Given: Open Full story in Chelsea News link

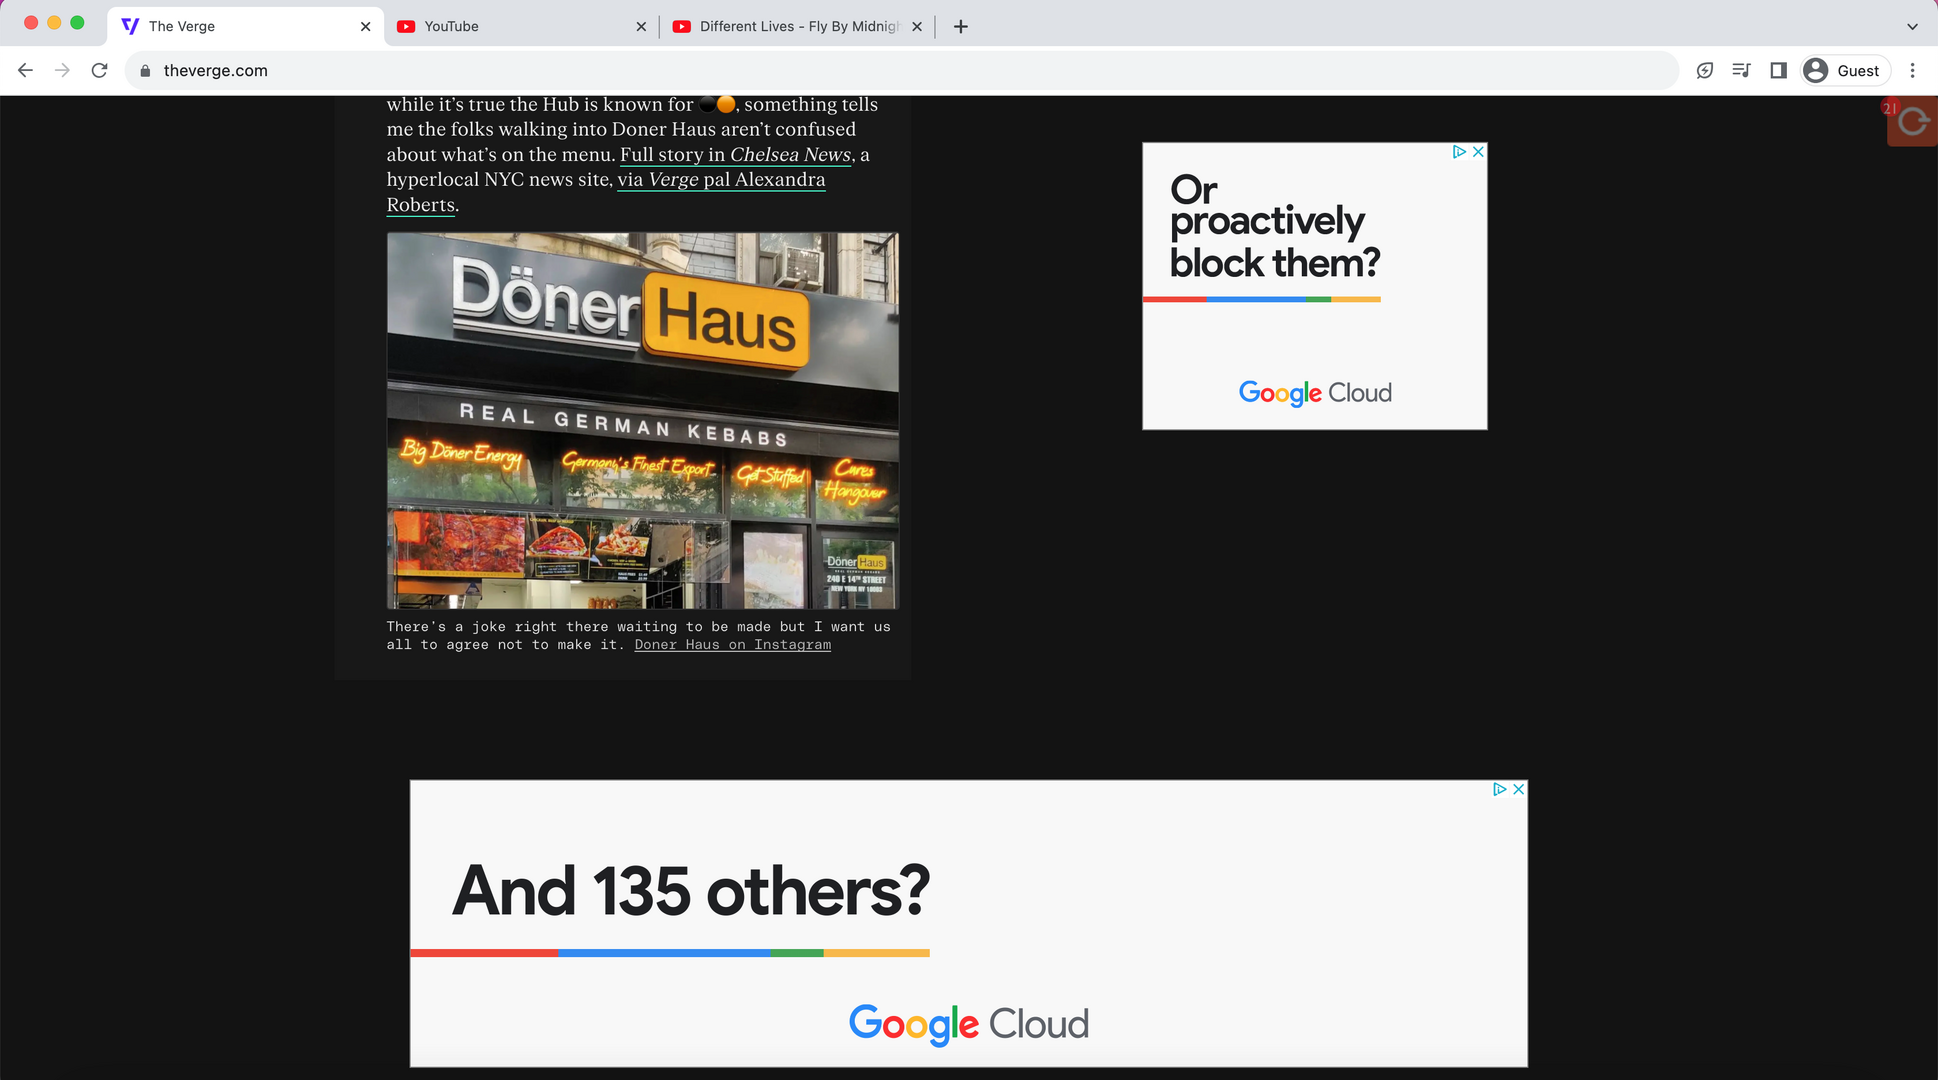Looking at the screenshot, I should 735,155.
